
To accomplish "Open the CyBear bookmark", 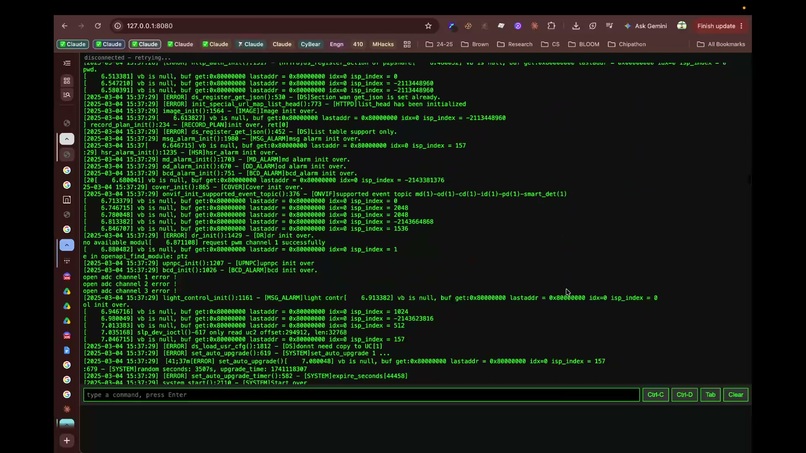I will (310, 44).
